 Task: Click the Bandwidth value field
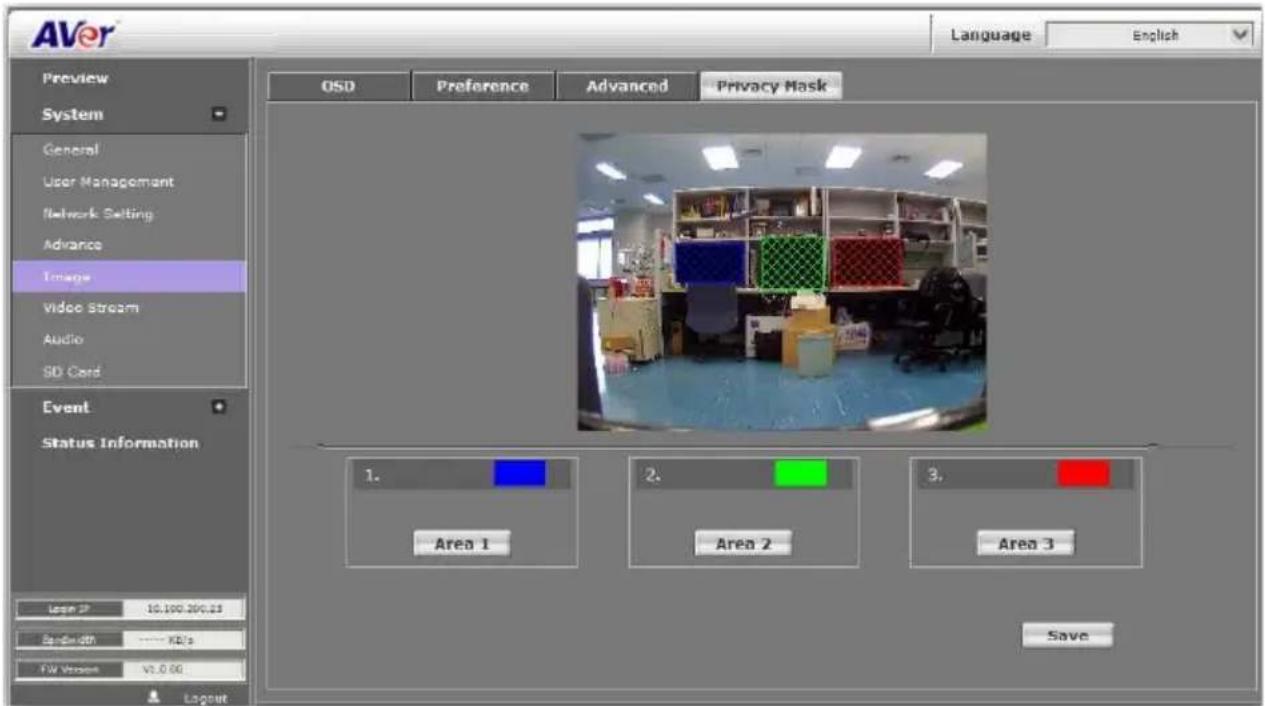coord(183,639)
